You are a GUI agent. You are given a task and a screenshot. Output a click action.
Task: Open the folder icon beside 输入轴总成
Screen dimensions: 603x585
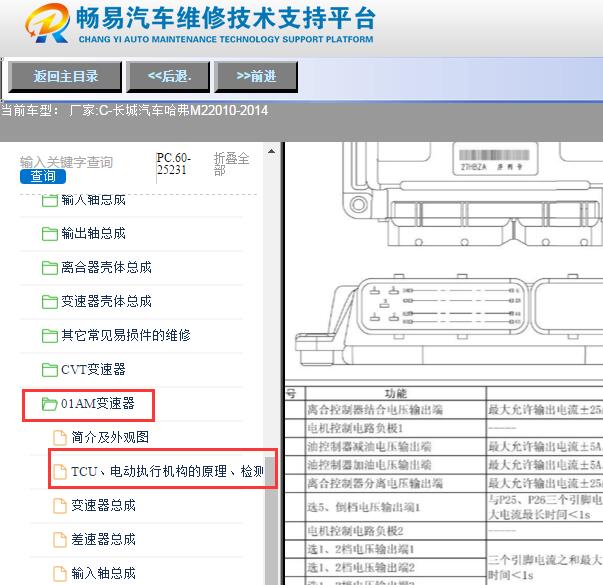click(x=50, y=200)
